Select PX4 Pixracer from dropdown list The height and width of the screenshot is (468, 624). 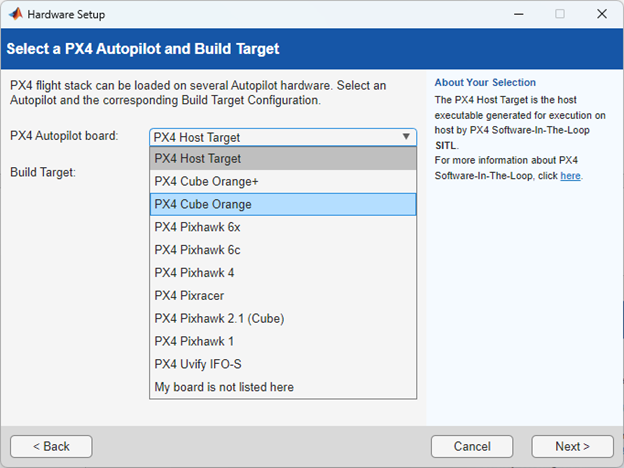click(x=282, y=295)
